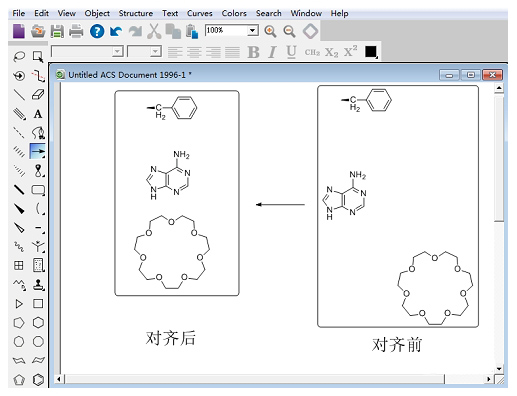Click the Redo arrow icon
Image resolution: width=517 pixels, height=396 pixels.
point(135,32)
